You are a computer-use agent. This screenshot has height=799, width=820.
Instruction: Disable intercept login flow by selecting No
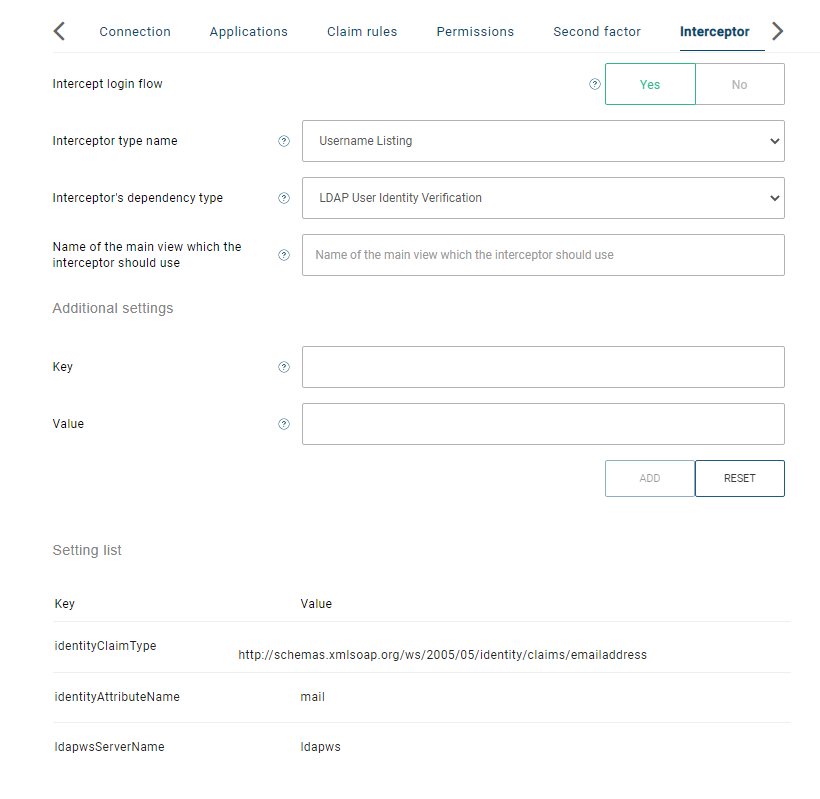pos(739,84)
